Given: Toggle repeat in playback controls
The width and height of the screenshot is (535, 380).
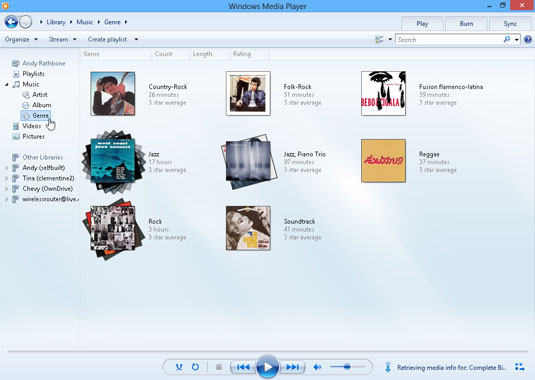Looking at the screenshot, I should click(x=195, y=367).
